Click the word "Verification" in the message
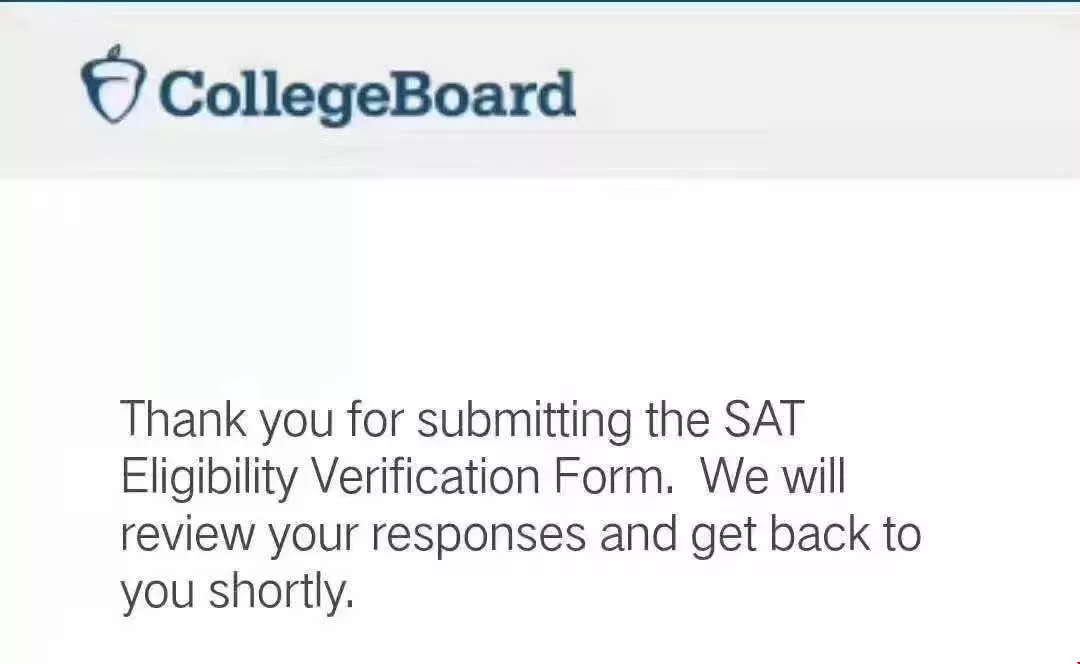This screenshot has width=1080, height=664. (x=426, y=475)
